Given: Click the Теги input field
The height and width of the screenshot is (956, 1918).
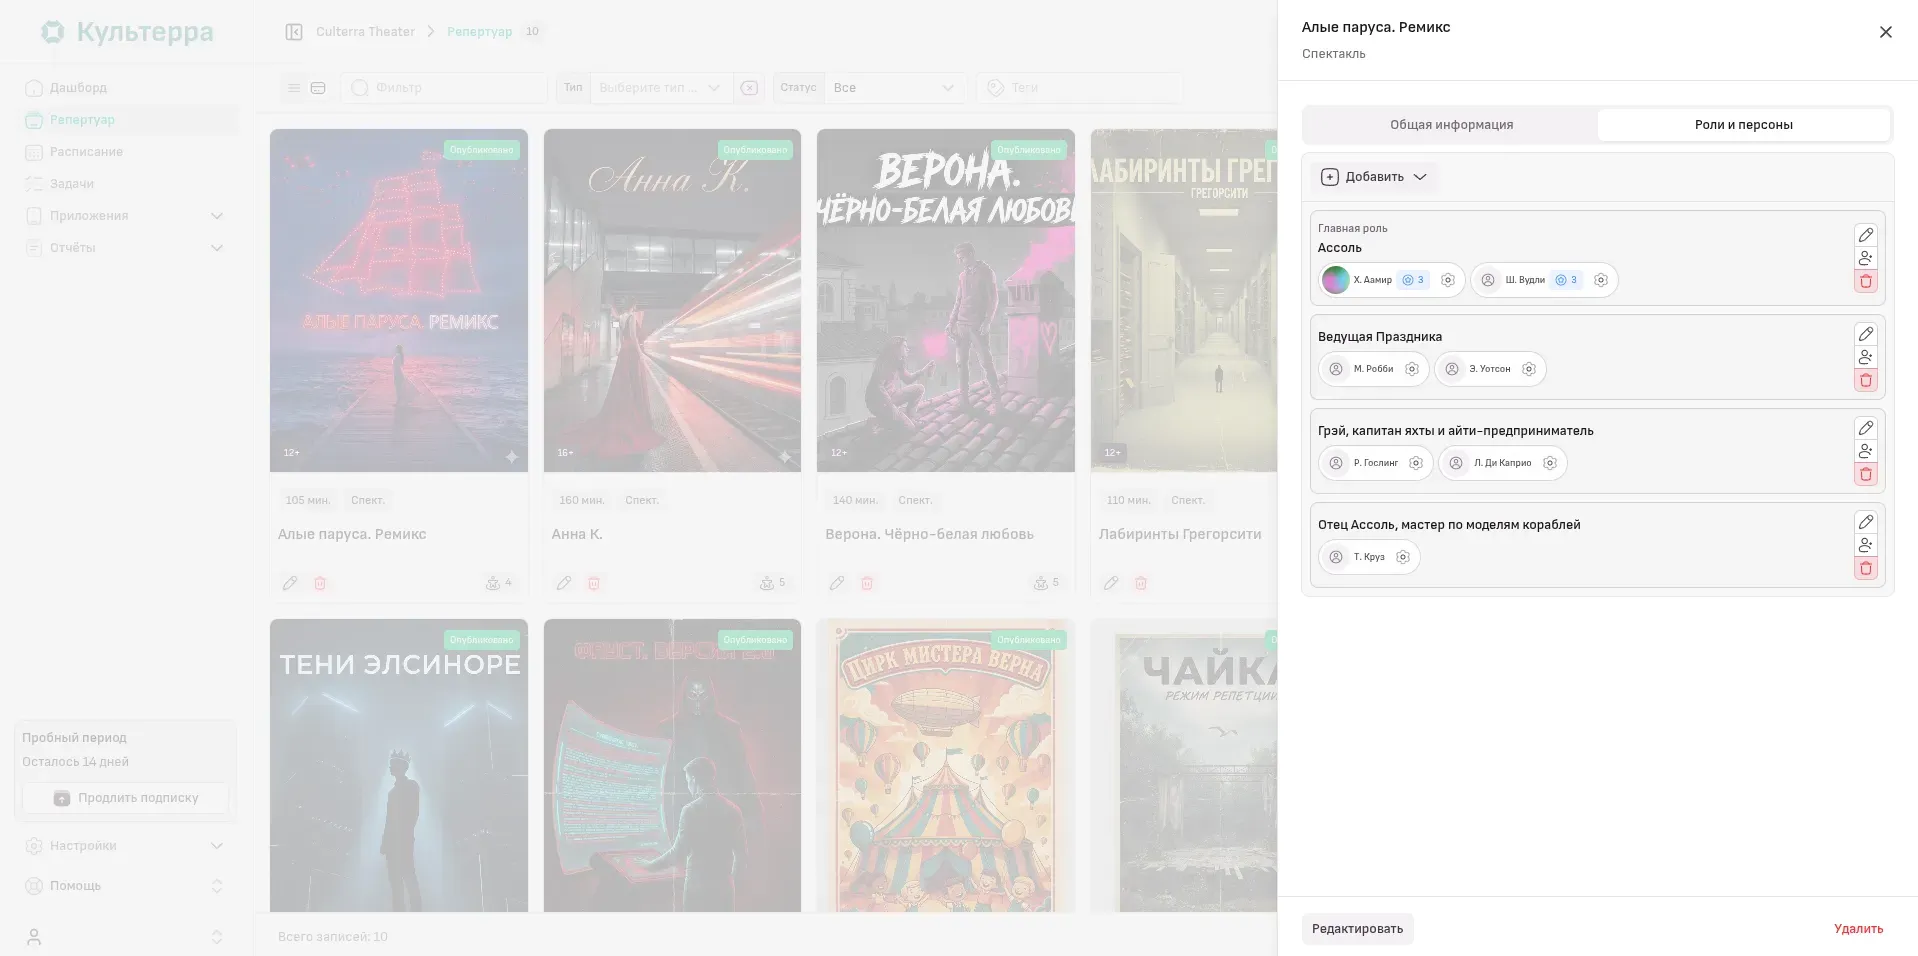Looking at the screenshot, I should pyautogui.click(x=1079, y=88).
